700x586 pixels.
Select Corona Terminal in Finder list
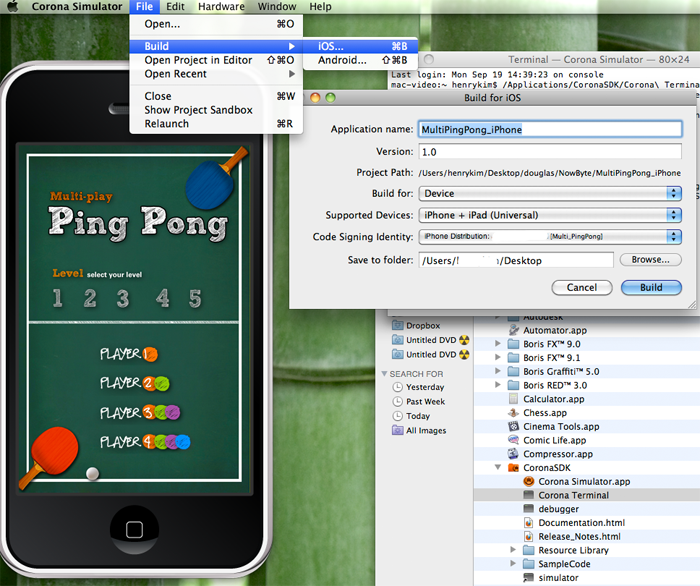tap(573, 495)
